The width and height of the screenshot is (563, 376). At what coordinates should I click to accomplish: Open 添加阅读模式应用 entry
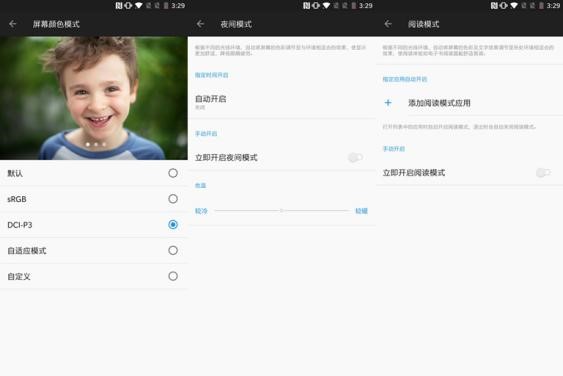(469, 103)
